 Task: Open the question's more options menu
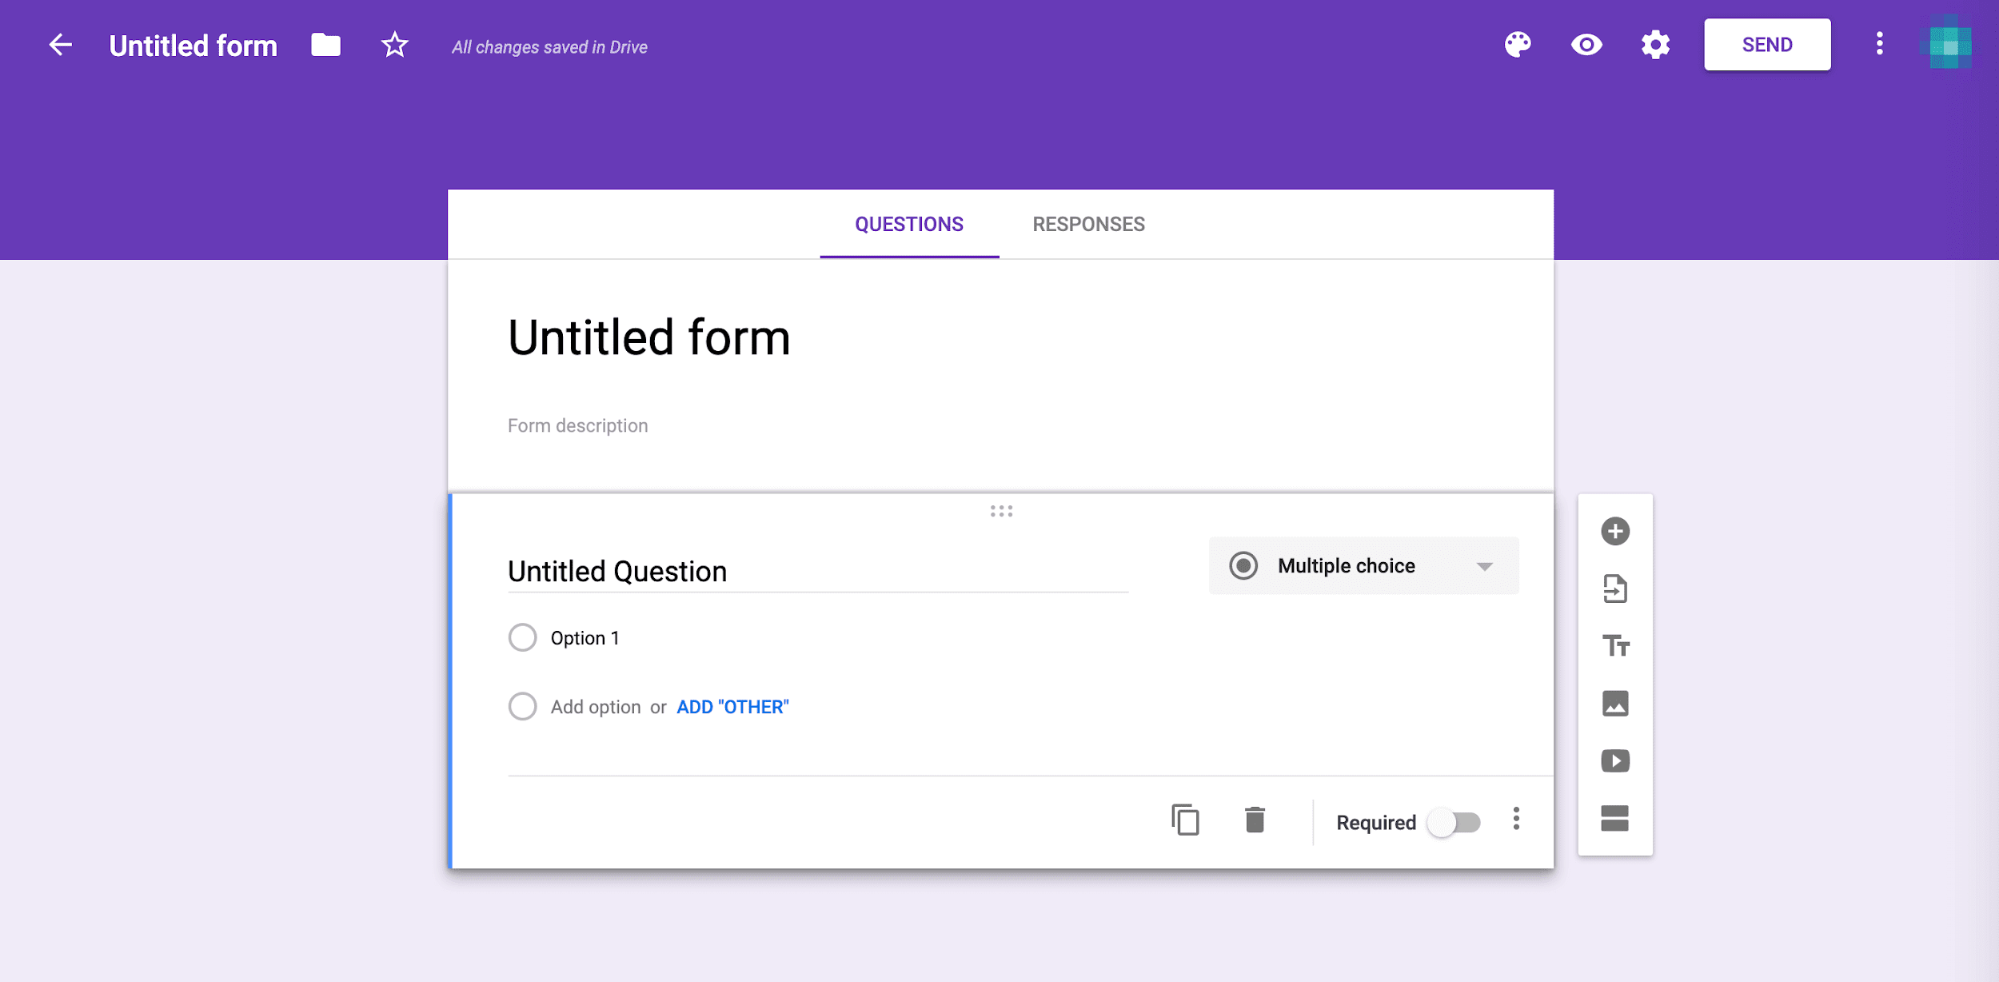coord(1516,820)
